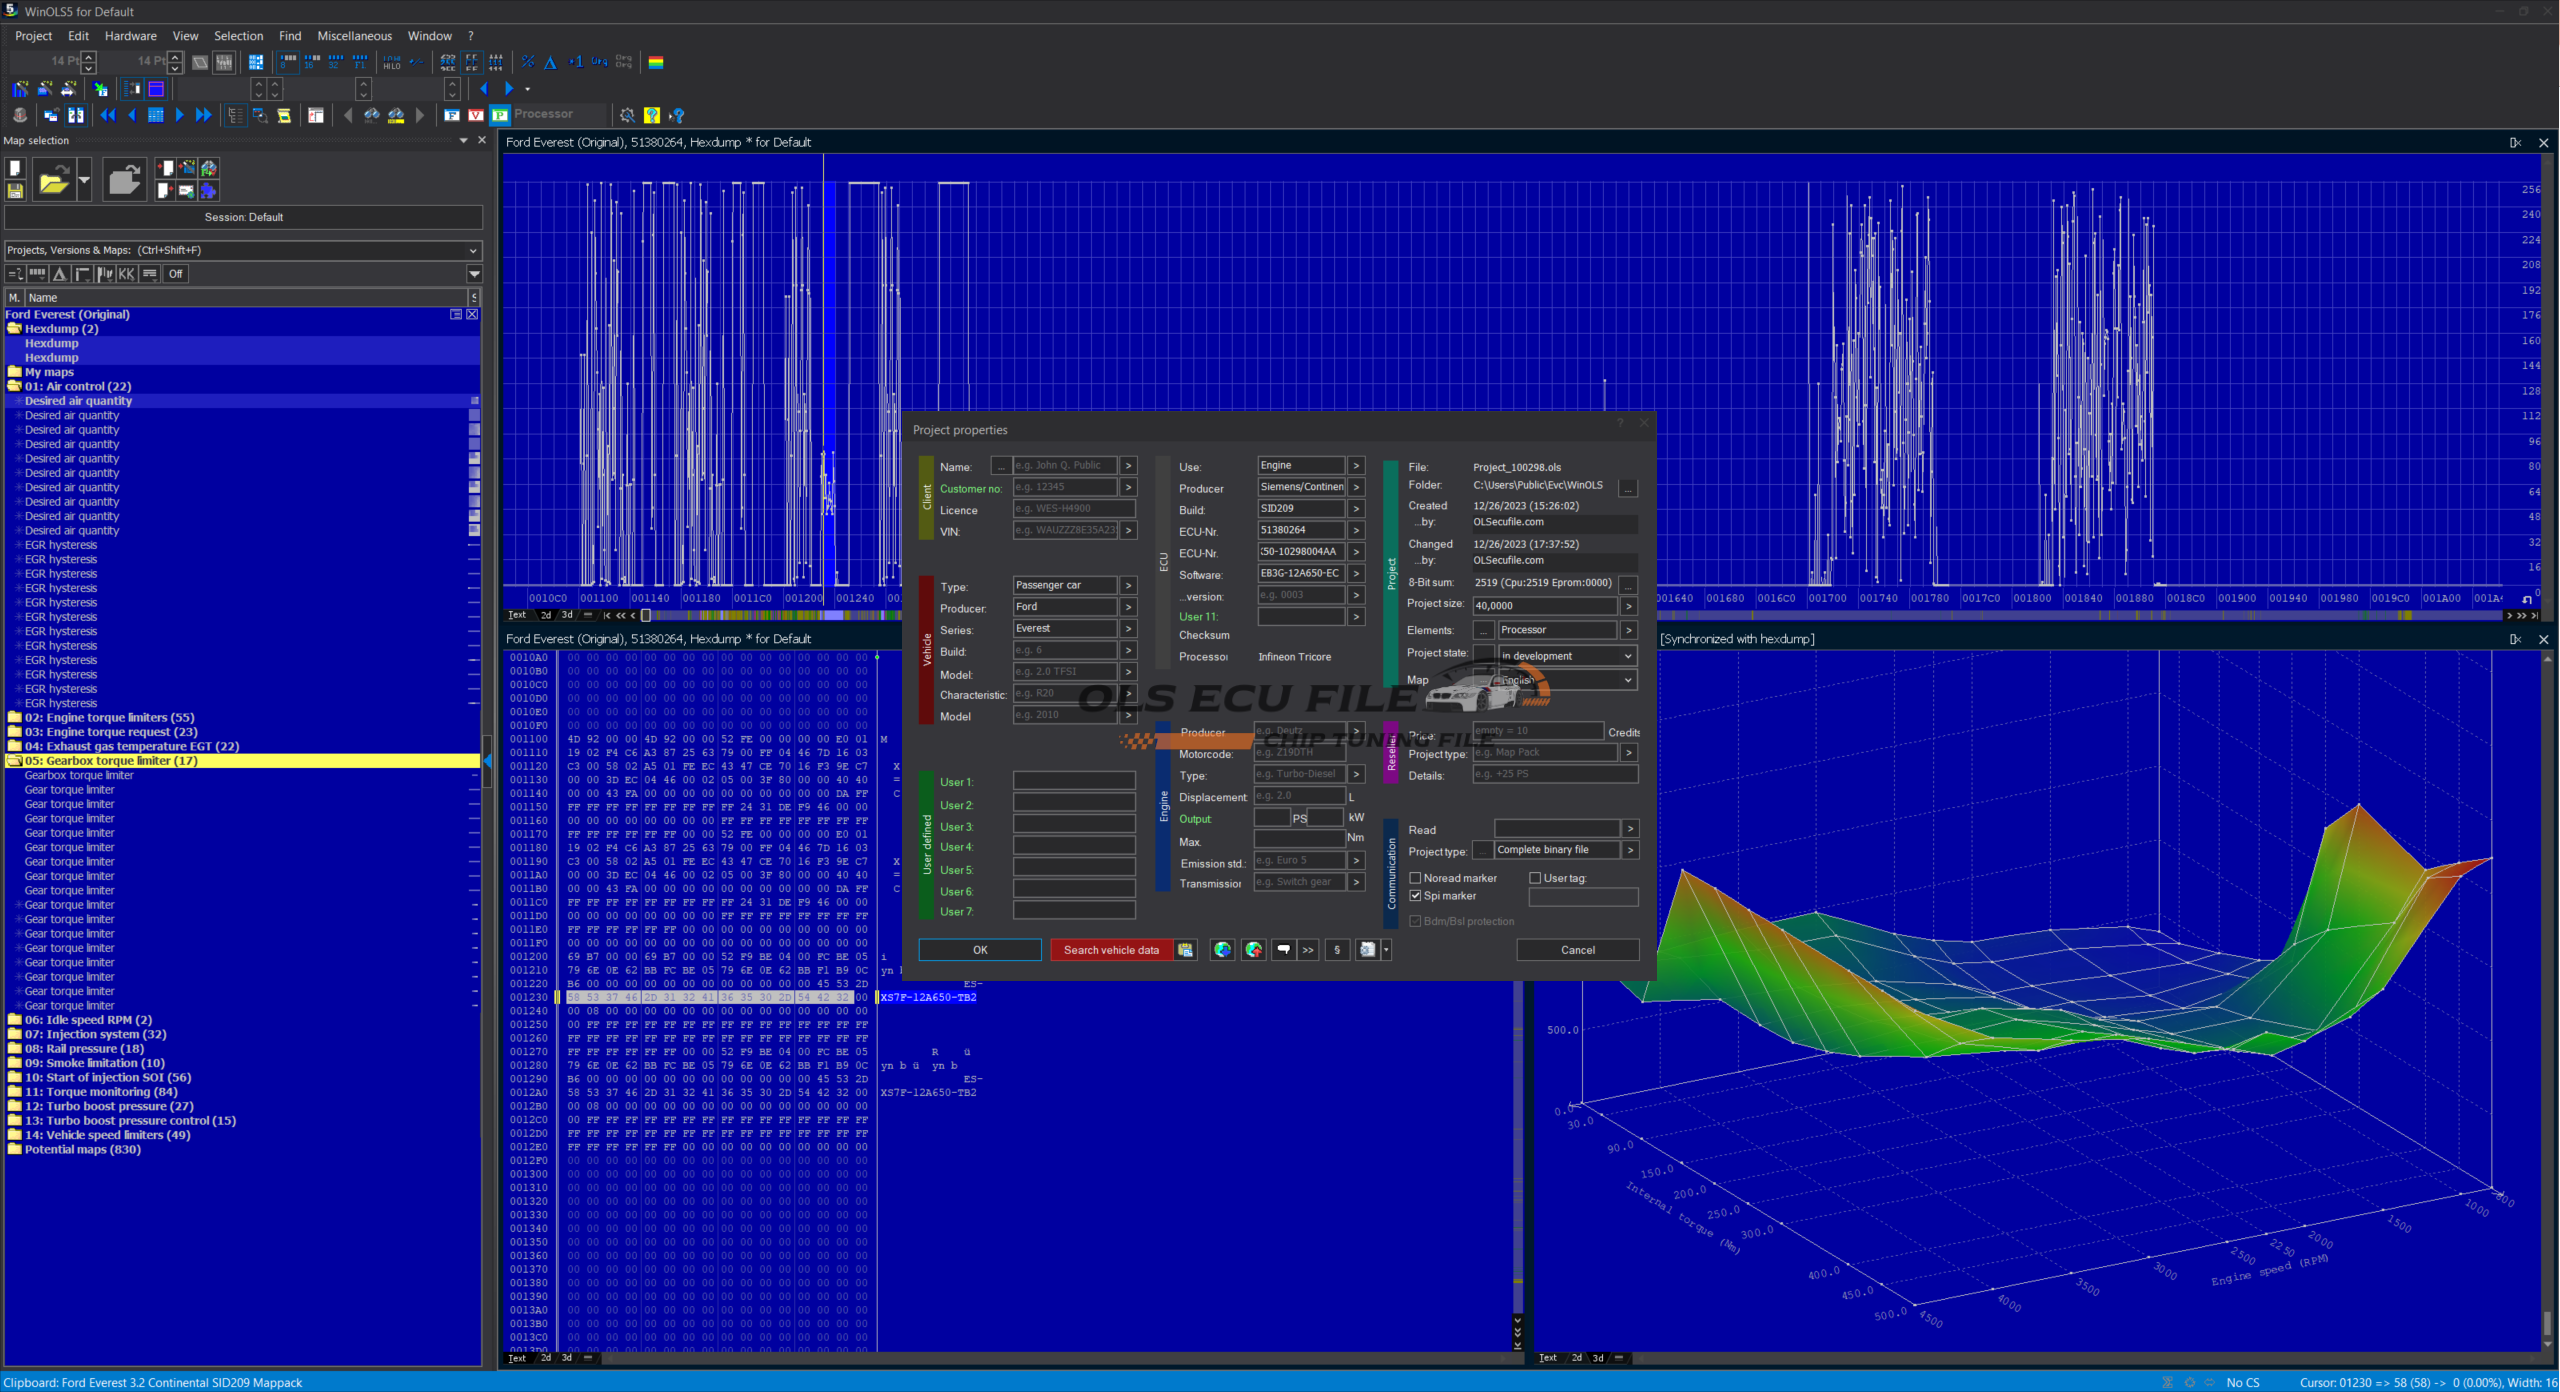
Task: Open the Hardware menu
Action: pos(130,36)
